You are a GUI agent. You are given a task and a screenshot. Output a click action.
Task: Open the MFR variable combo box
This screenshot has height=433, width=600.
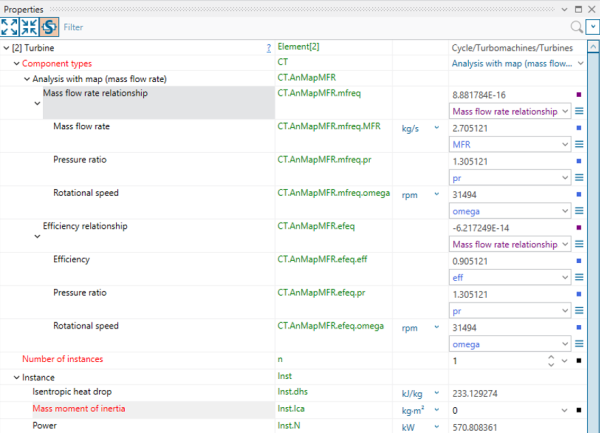510,145
